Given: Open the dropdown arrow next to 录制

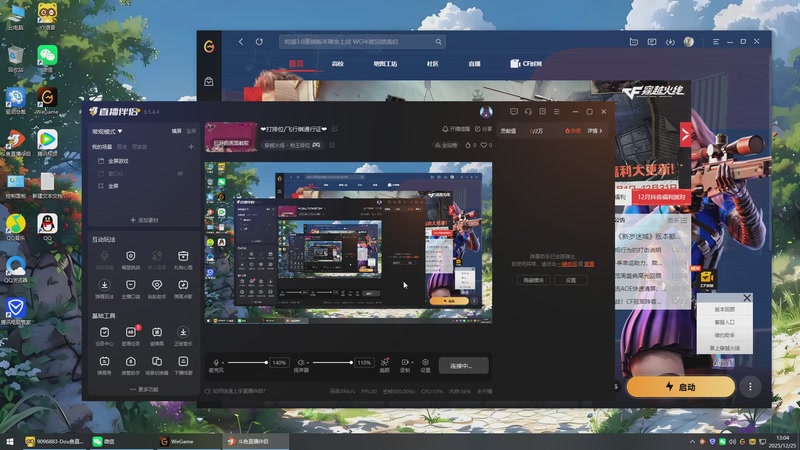Looking at the screenshot, I should pos(412,362).
